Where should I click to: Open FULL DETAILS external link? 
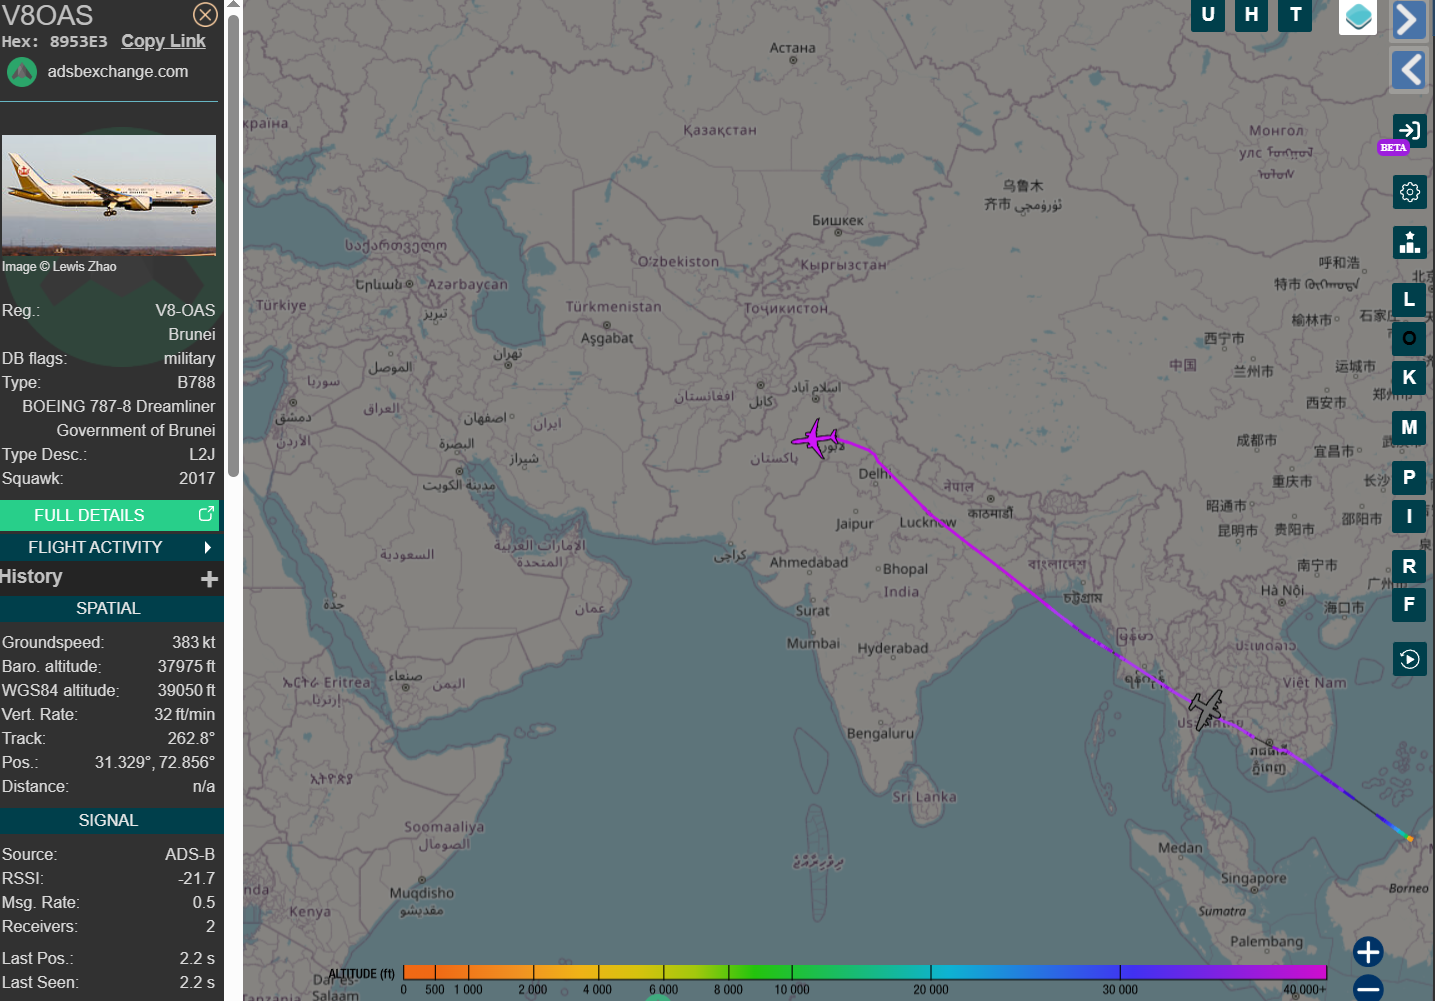pyautogui.click(x=109, y=515)
